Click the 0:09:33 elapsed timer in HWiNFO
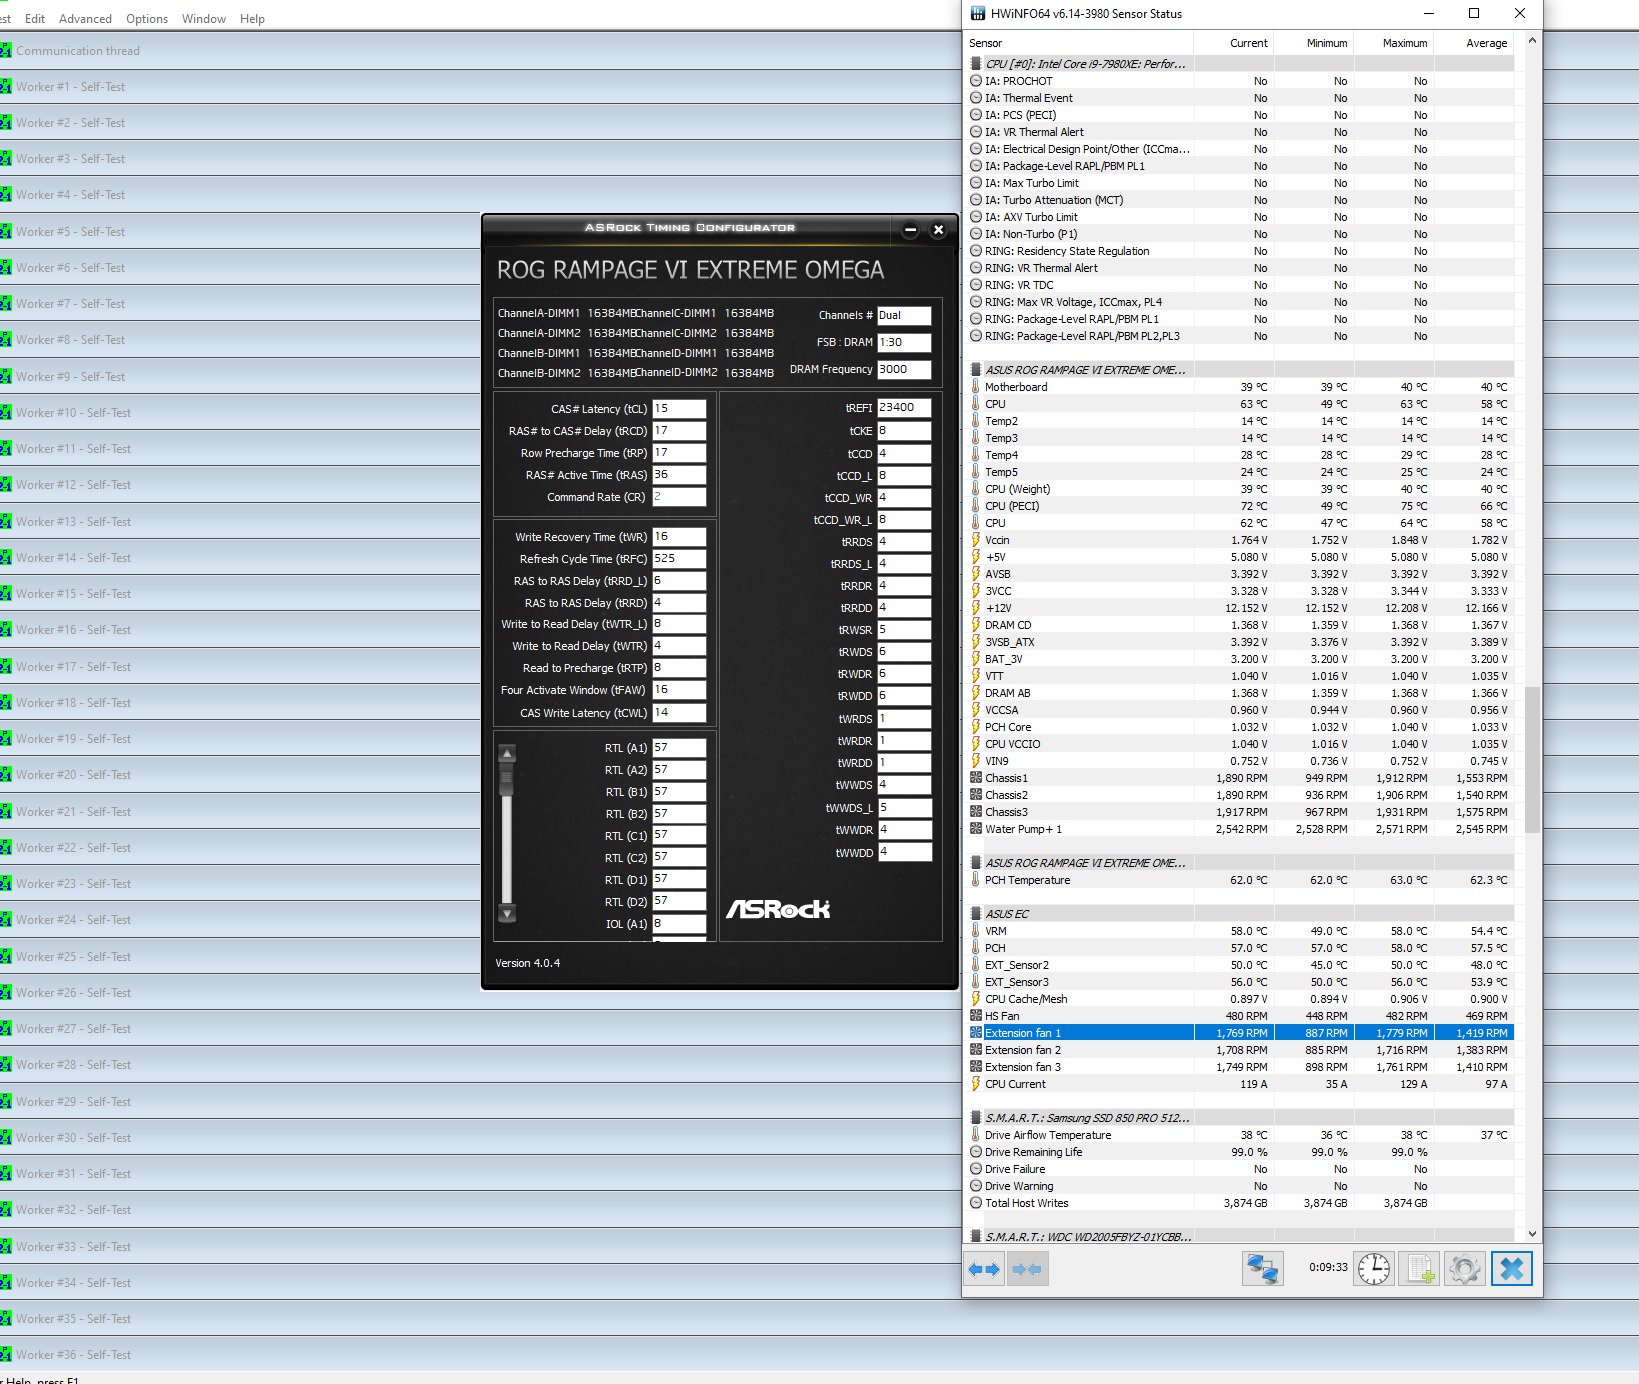The image size is (1639, 1384). tap(1328, 1267)
